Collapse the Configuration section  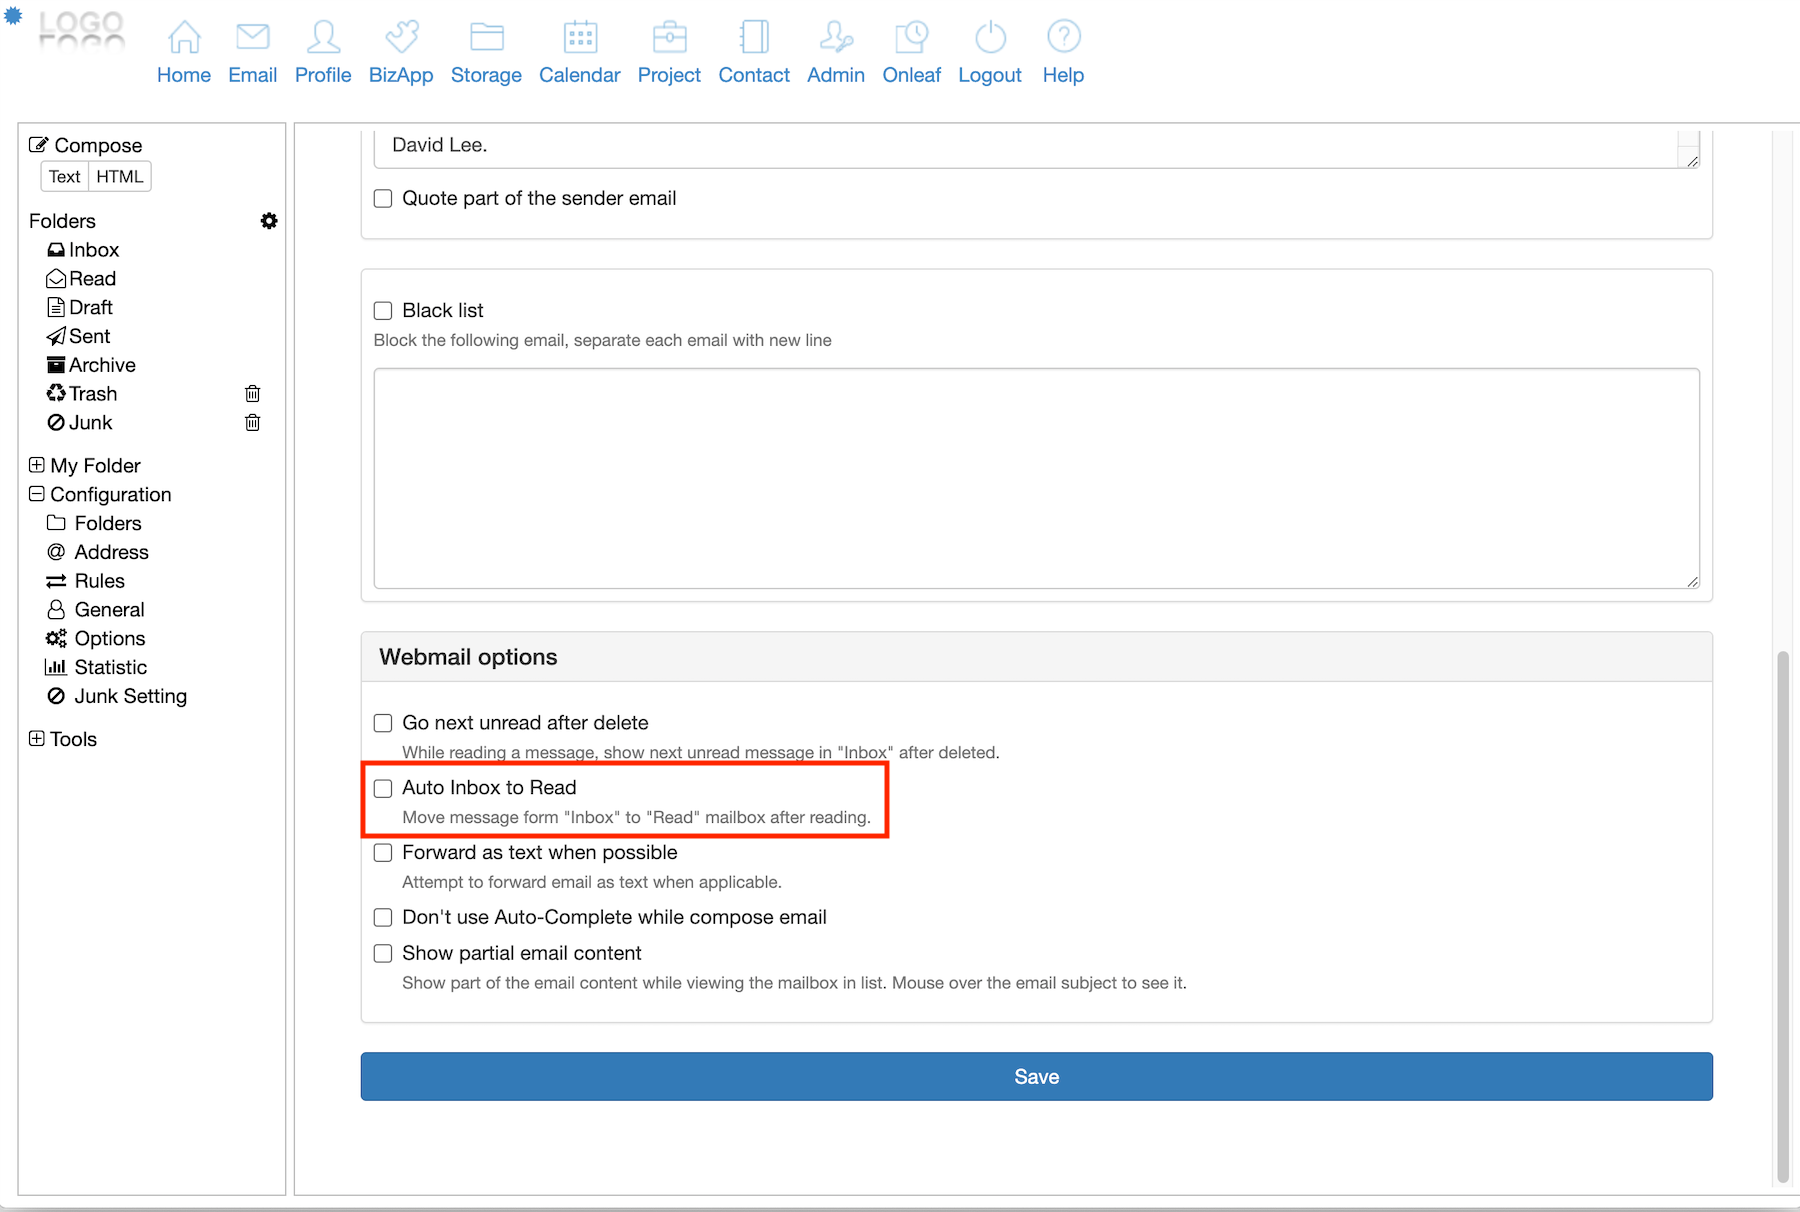click(37, 494)
